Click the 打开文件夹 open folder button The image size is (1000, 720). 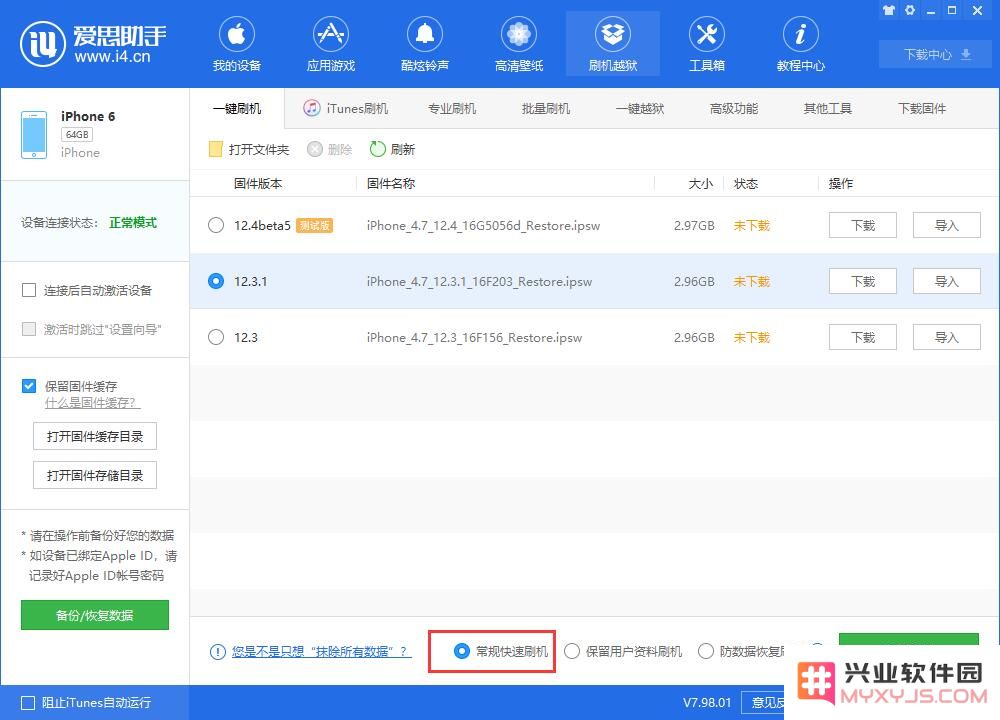click(x=249, y=149)
